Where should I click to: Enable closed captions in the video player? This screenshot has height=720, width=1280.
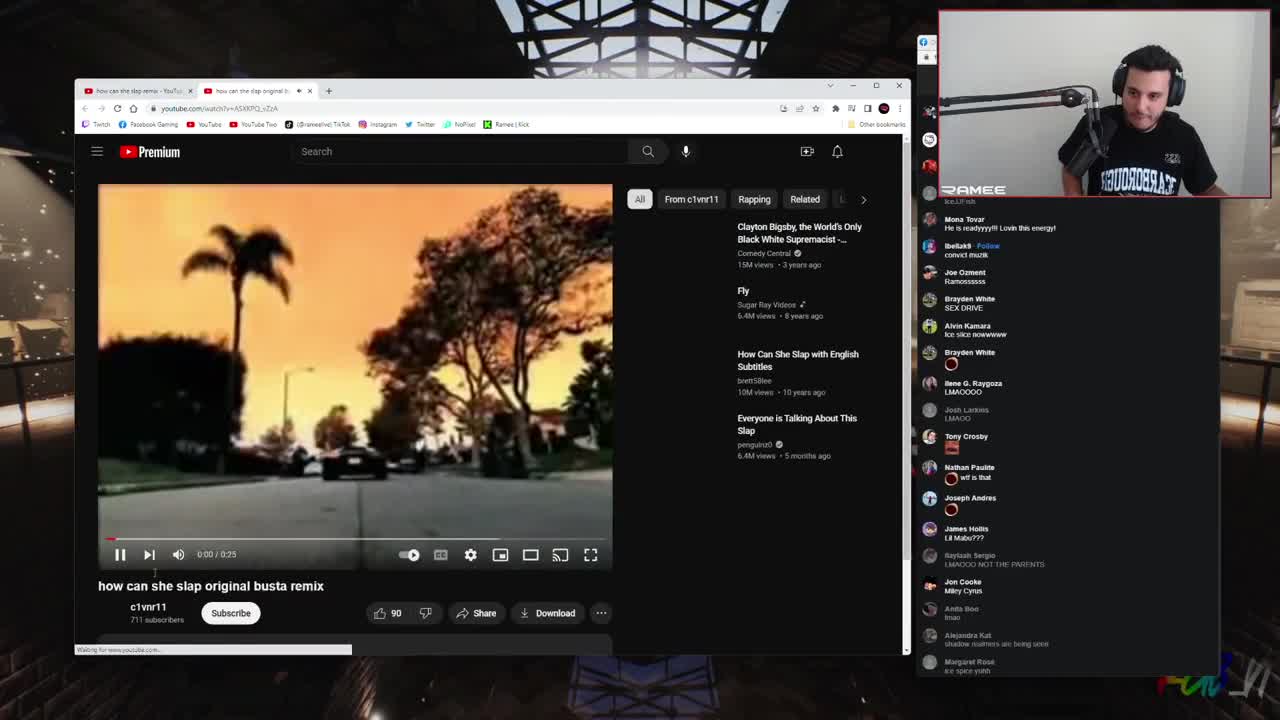click(x=440, y=554)
